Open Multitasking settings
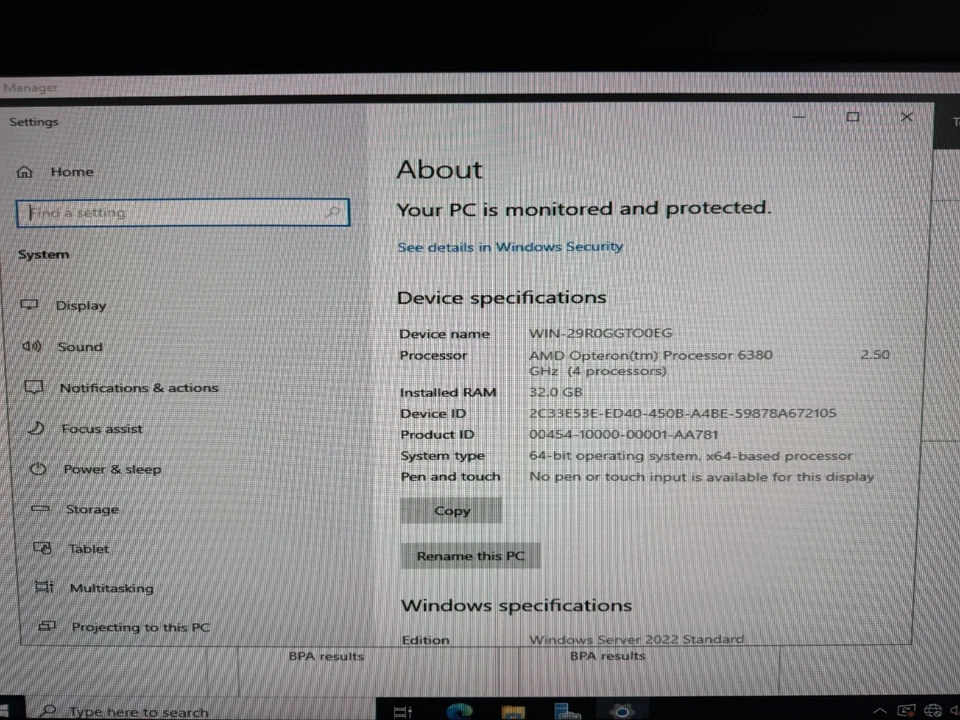 coord(111,588)
